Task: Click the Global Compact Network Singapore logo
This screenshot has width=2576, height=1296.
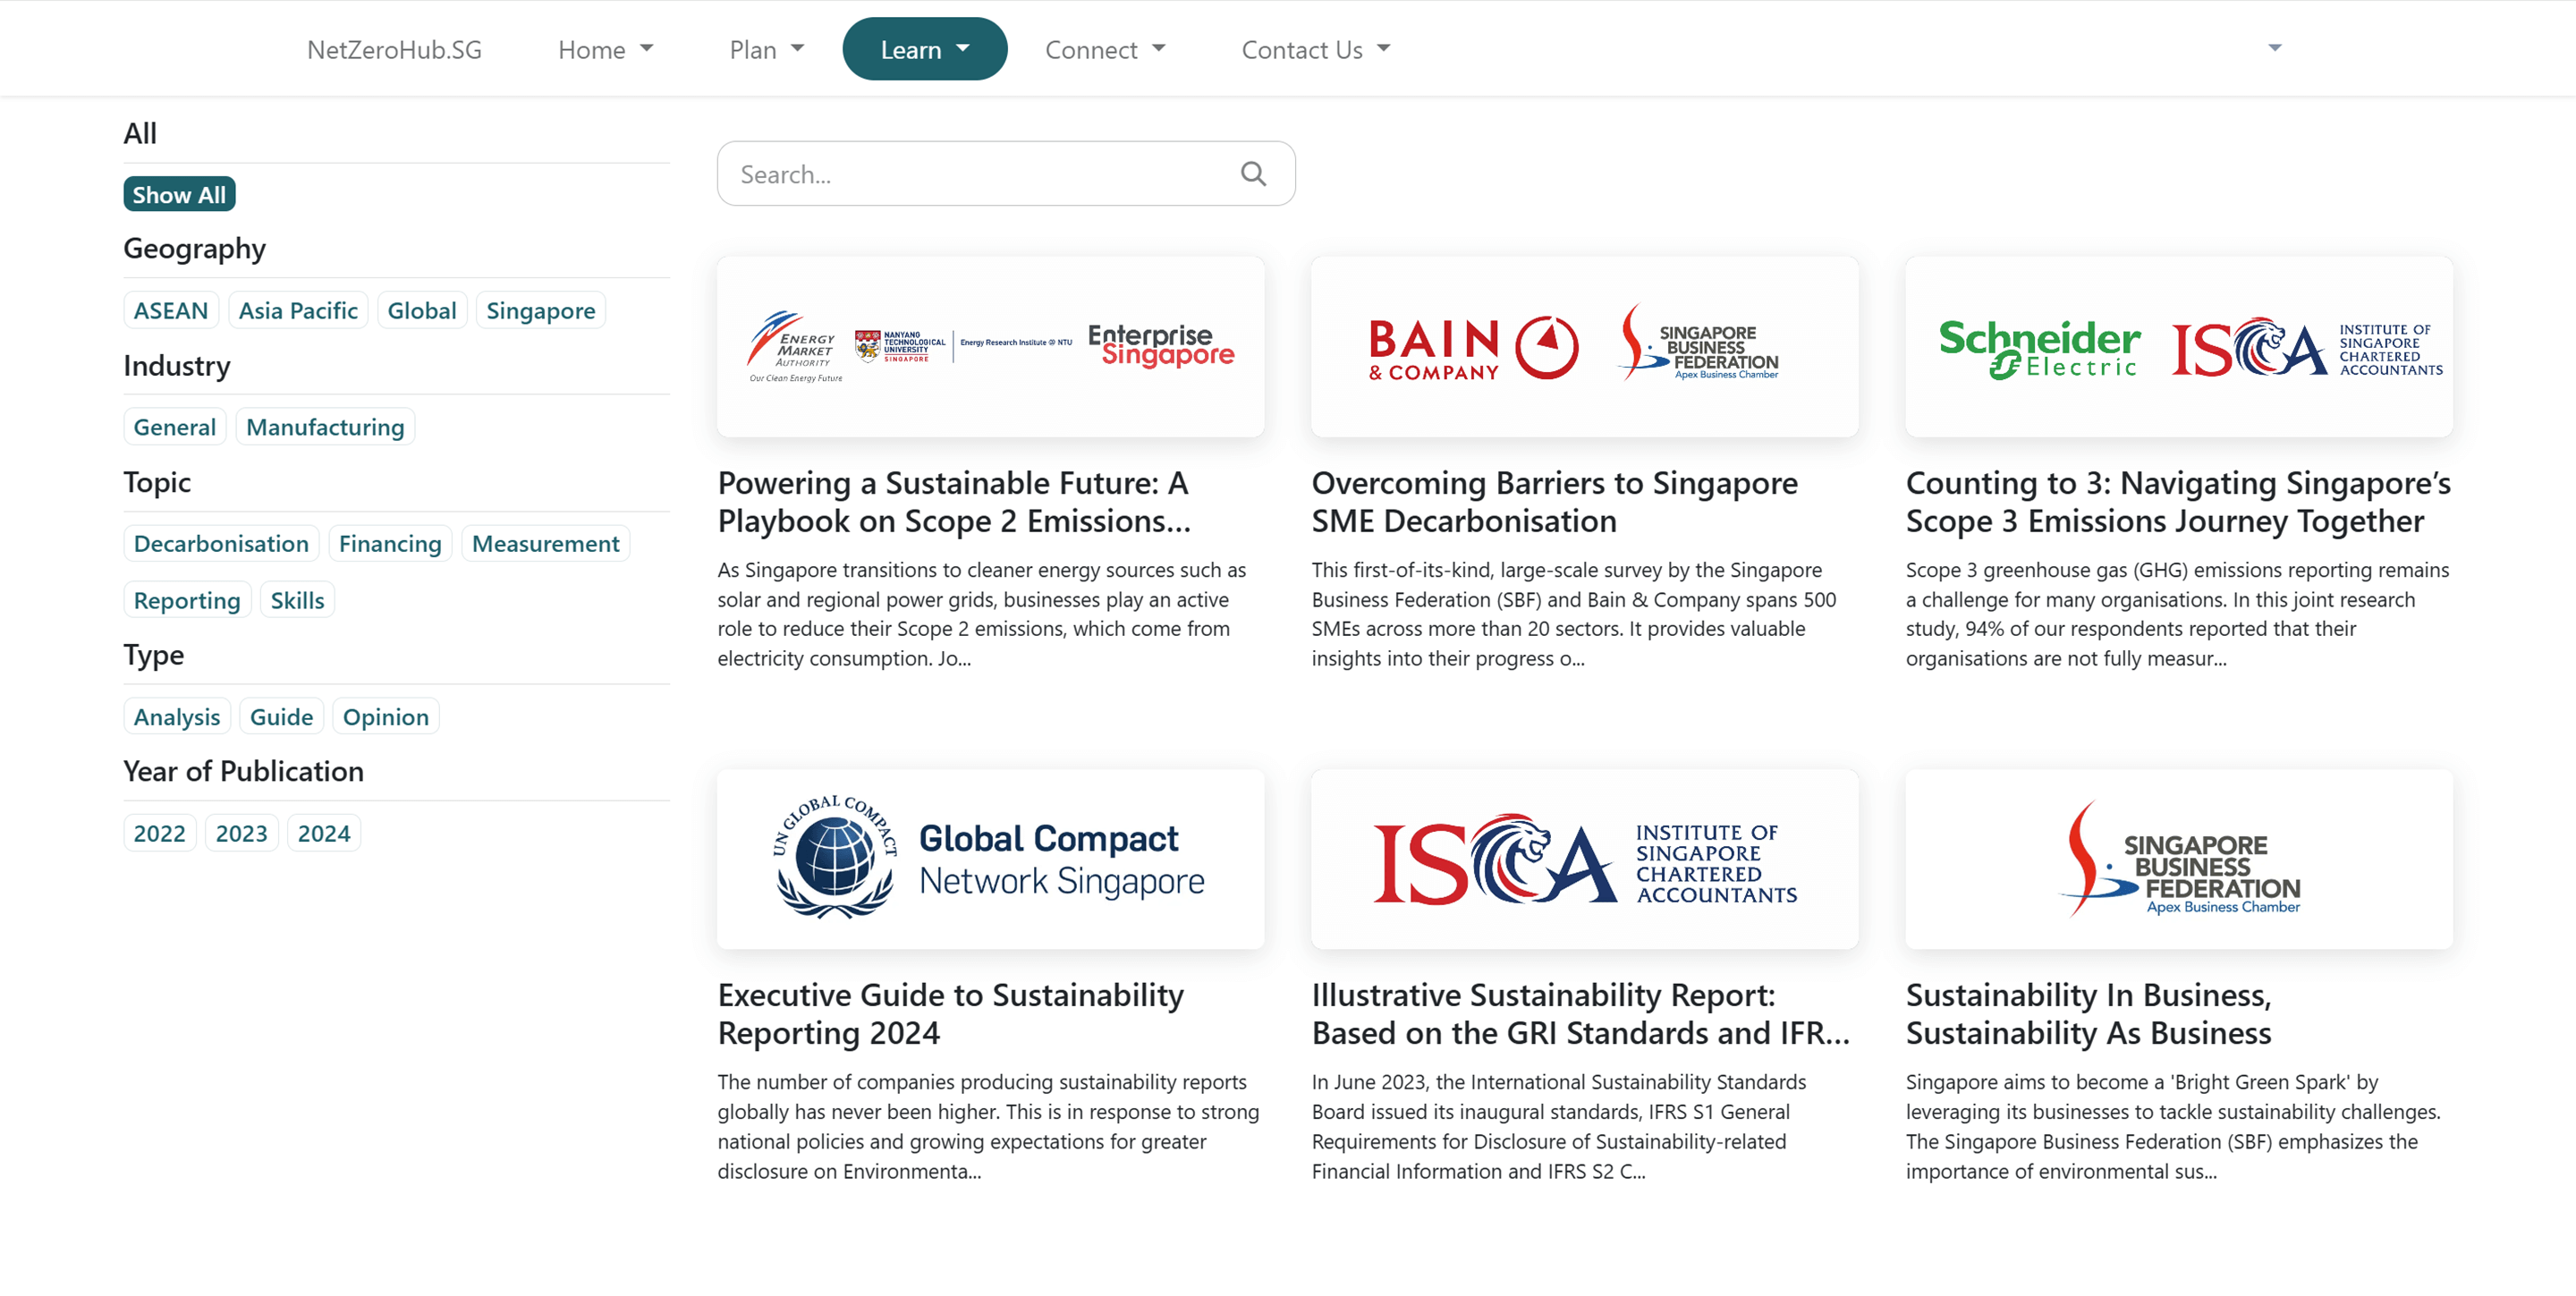Action: [988, 858]
